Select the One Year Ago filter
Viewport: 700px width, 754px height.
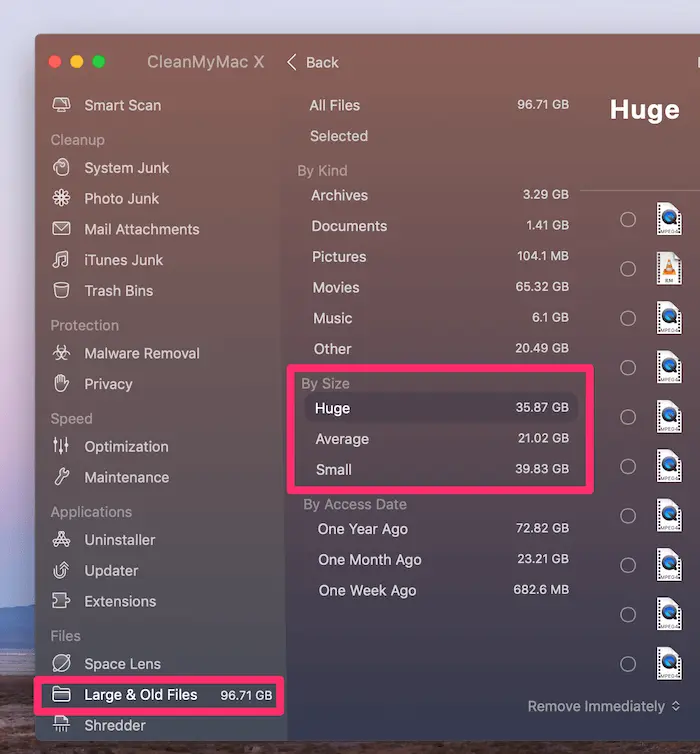click(362, 529)
